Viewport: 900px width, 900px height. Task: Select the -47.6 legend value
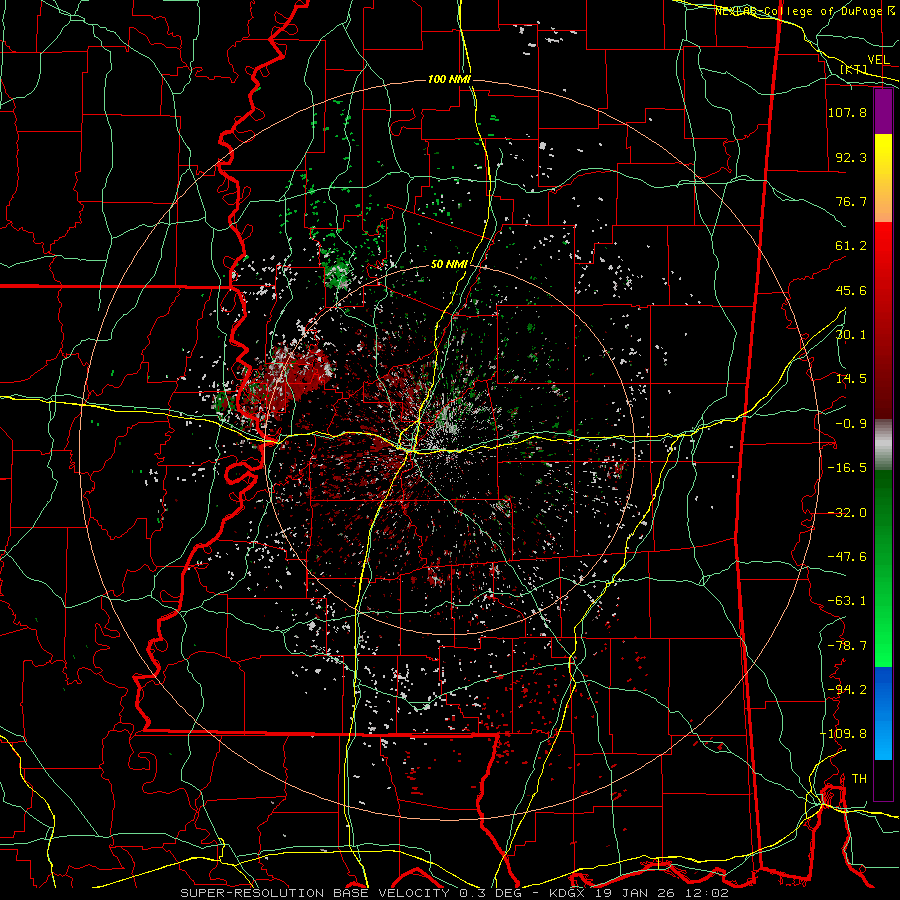[x=847, y=557]
